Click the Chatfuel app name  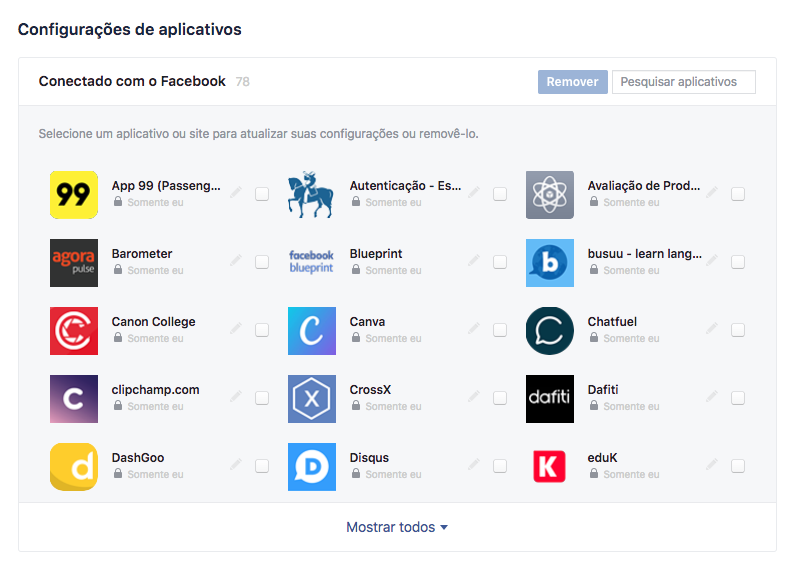612,321
